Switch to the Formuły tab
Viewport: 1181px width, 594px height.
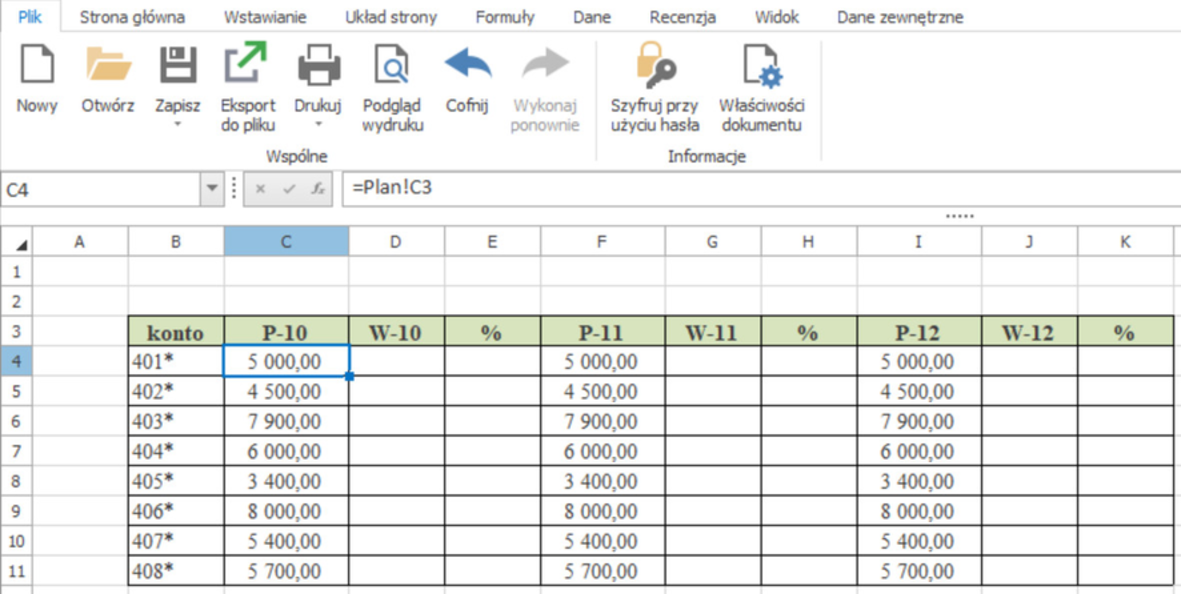[504, 17]
